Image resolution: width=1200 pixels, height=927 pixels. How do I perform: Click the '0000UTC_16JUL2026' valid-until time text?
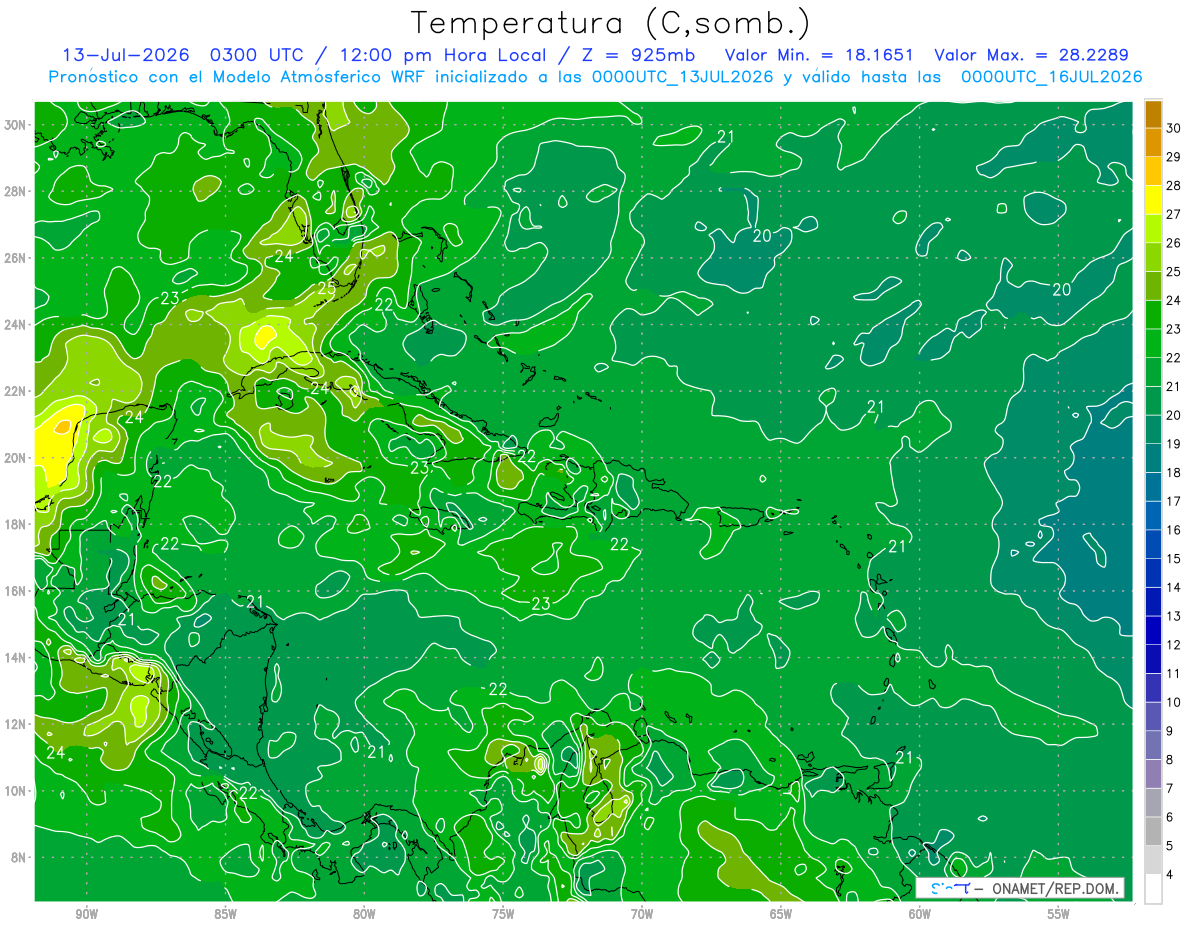pyautogui.click(x=1051, y=77)
